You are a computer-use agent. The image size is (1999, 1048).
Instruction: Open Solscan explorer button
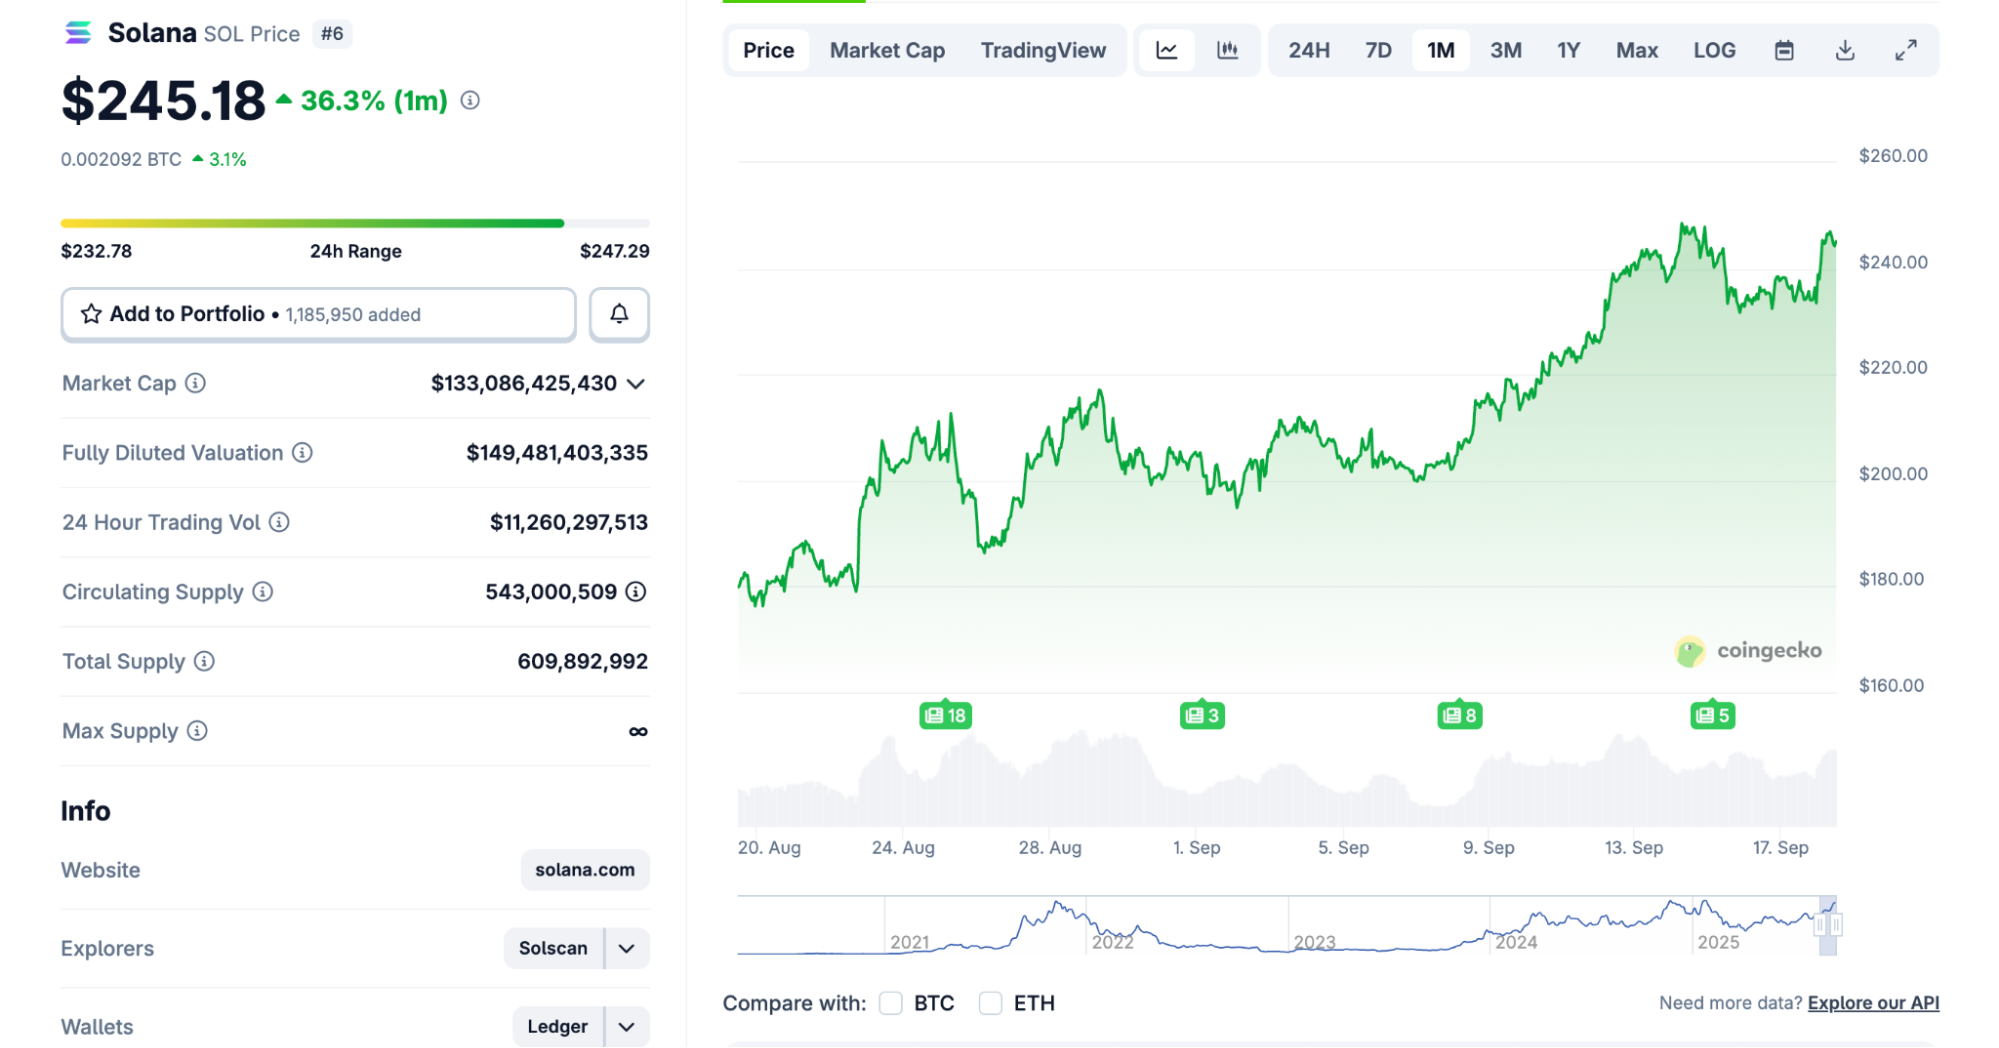553,948
